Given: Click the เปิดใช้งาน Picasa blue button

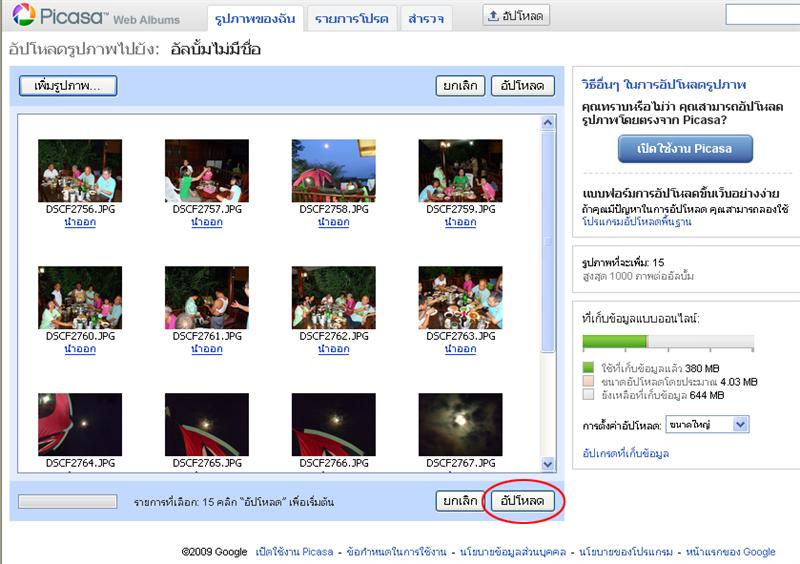Looking at the screenshot, I should tap(684, 148).
